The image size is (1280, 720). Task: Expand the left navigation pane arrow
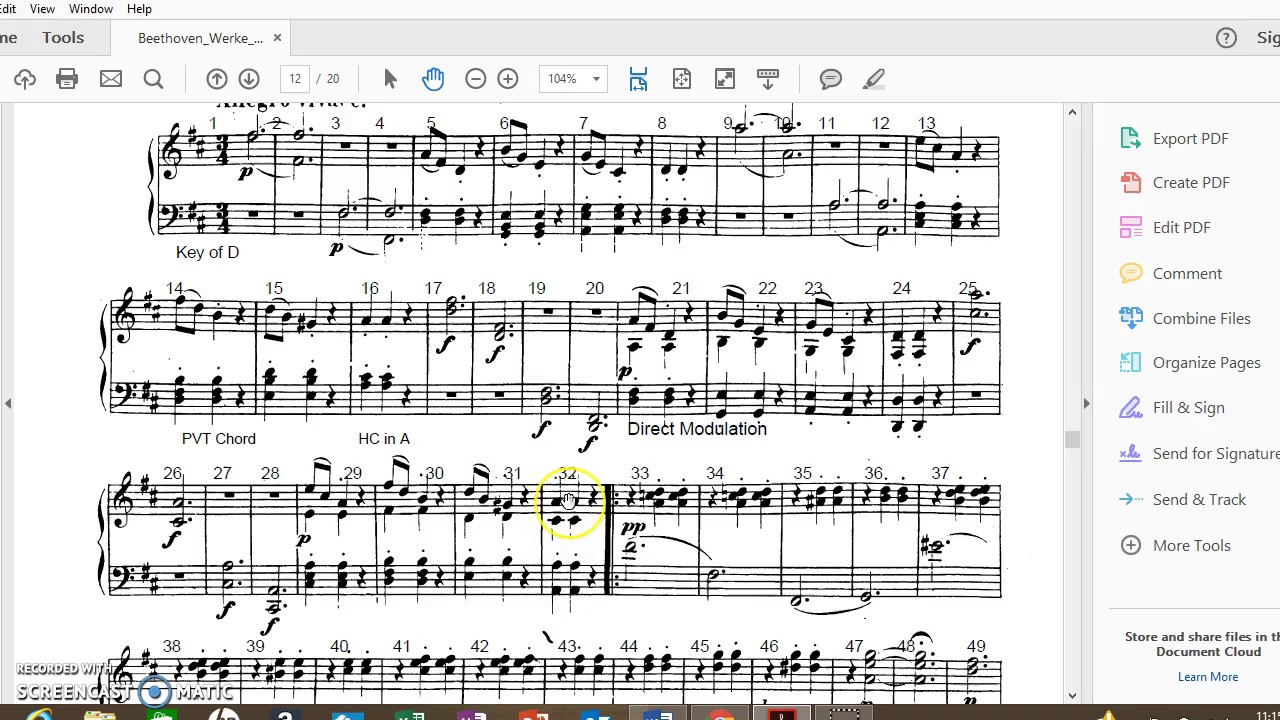(x=8, y=404)
